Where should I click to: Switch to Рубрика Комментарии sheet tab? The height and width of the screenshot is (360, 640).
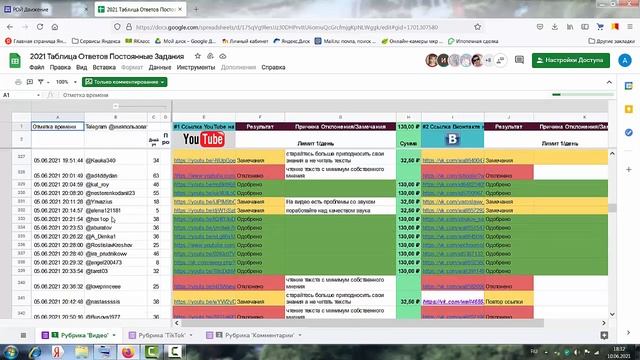point(259,335)
